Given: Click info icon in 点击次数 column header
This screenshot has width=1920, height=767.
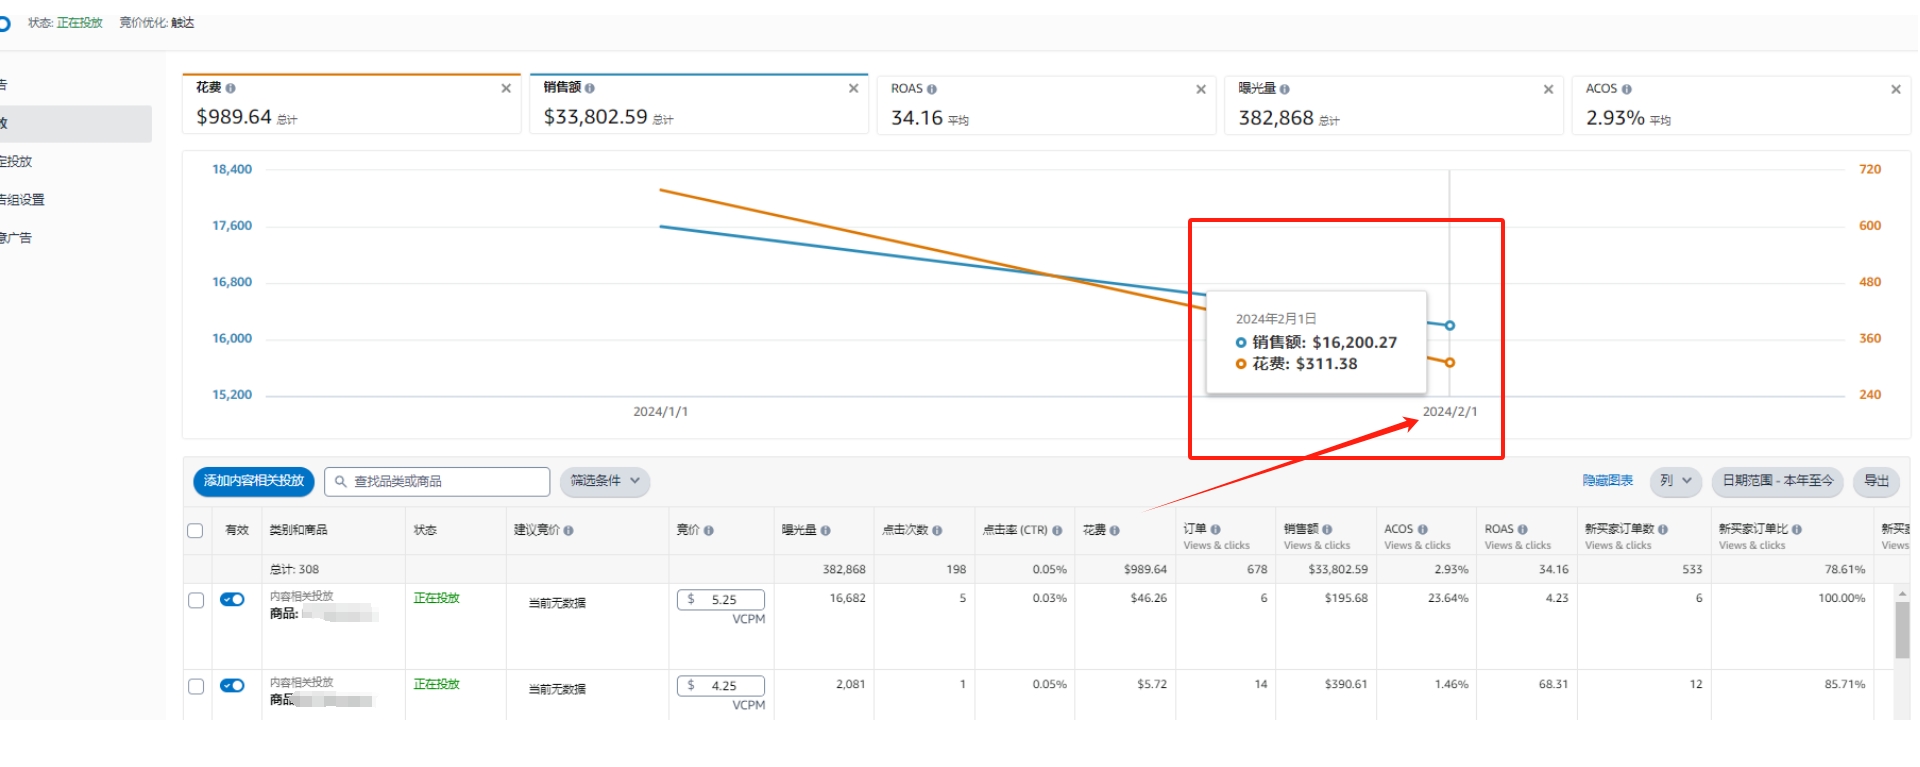Looking at the screenshot, I should pos(937,531).
